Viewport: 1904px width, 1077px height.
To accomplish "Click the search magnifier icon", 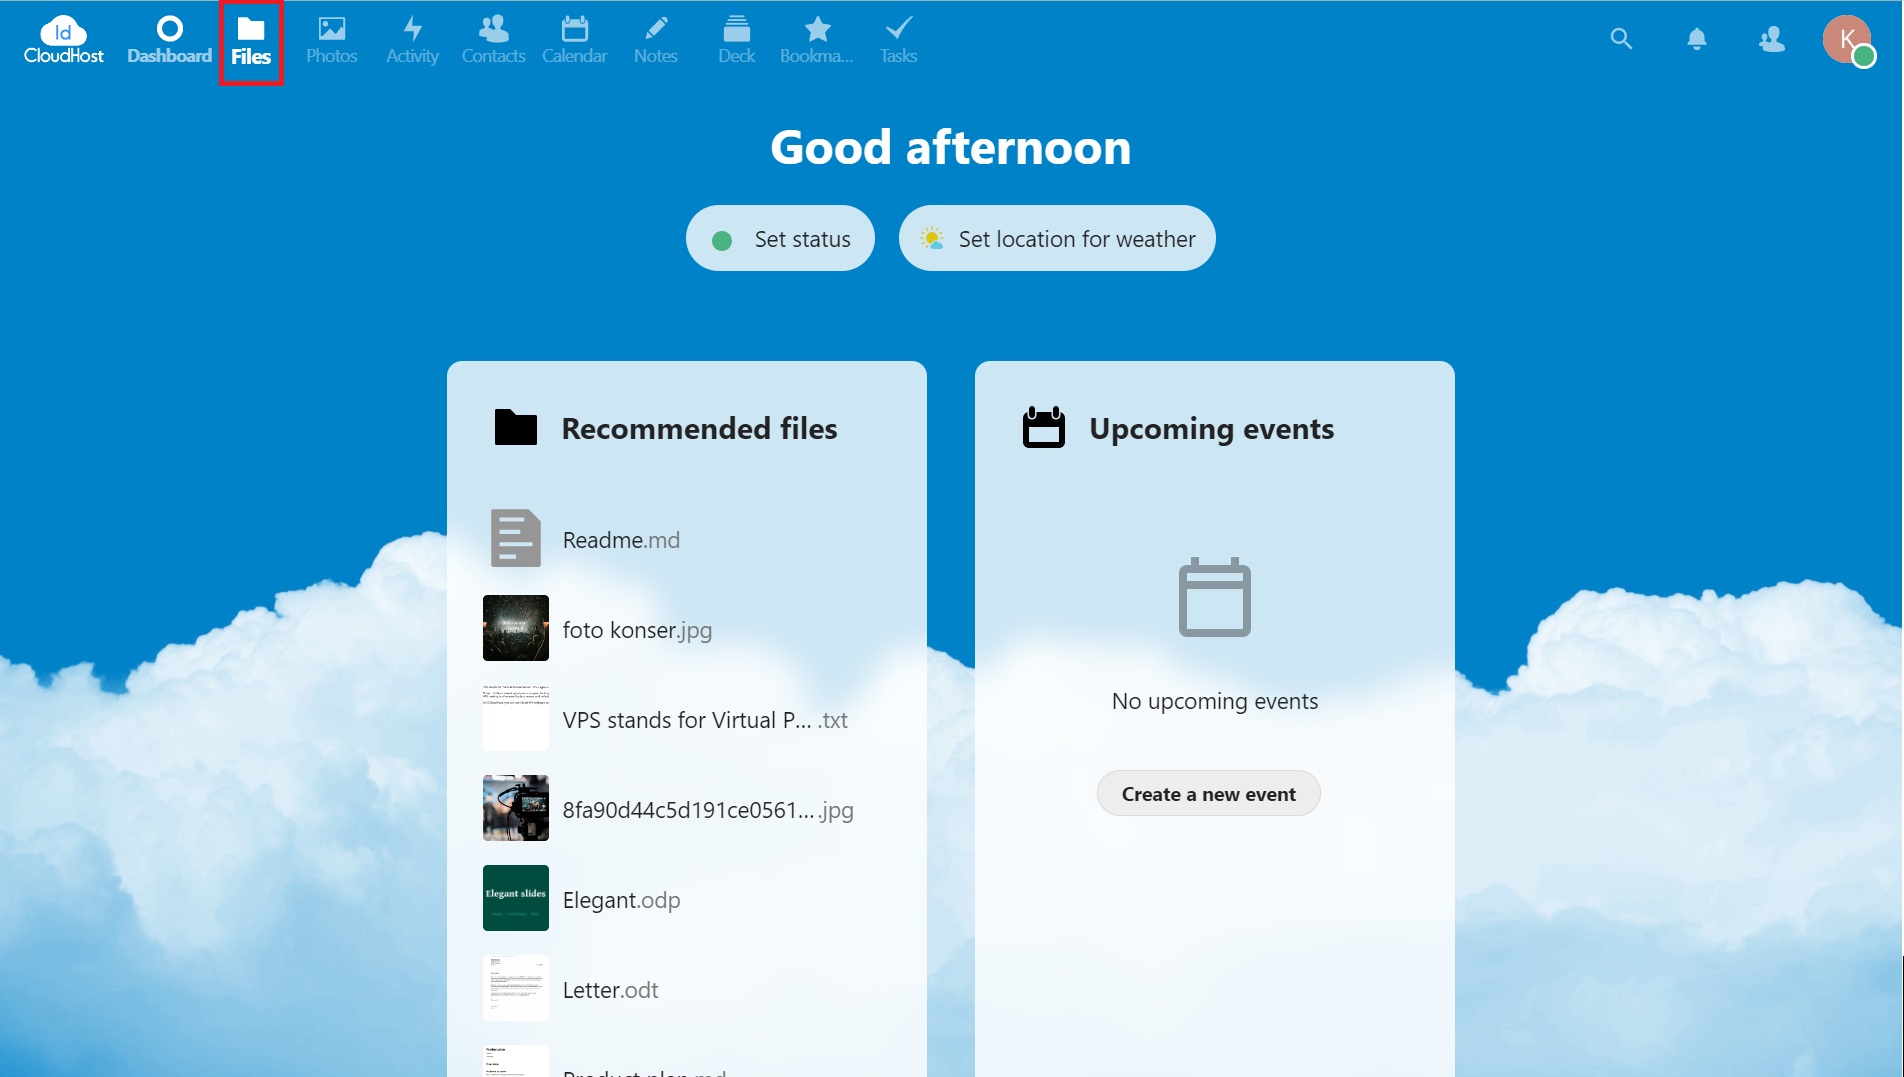I will [x=1621, y=39].
